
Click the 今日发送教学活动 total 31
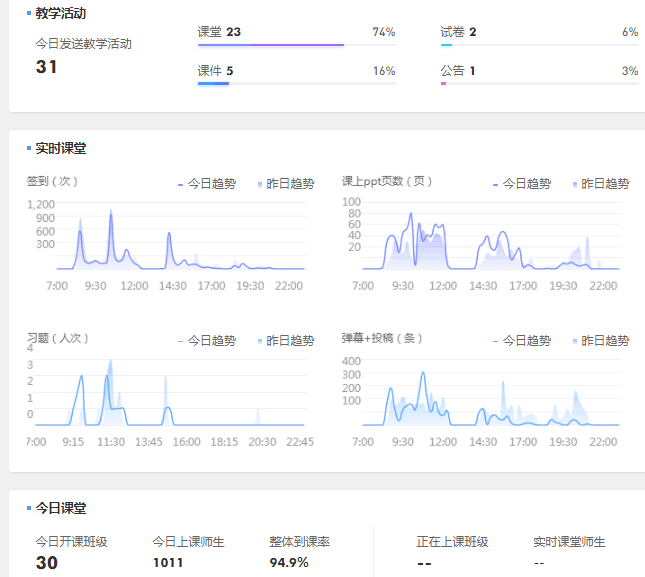pos(46,67)
